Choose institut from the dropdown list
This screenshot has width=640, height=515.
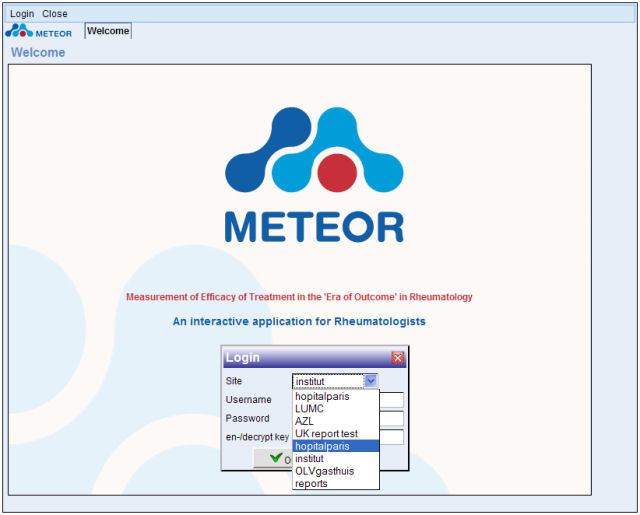click(310, 459)
